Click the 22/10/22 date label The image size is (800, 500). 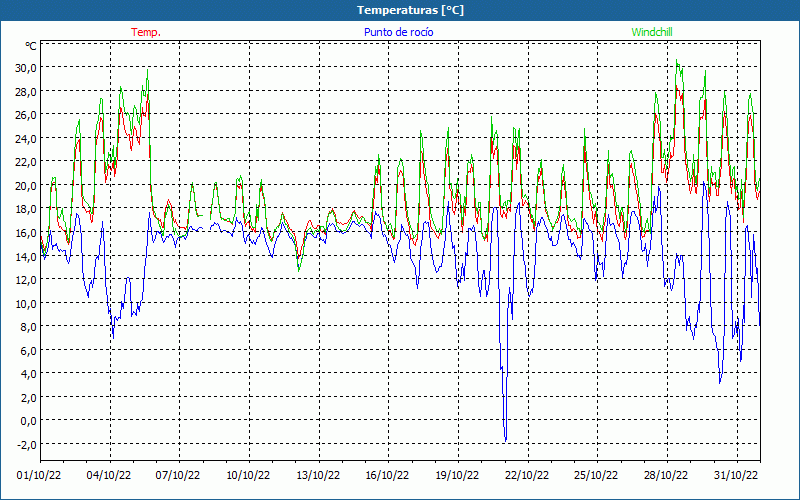coord(527,476)
